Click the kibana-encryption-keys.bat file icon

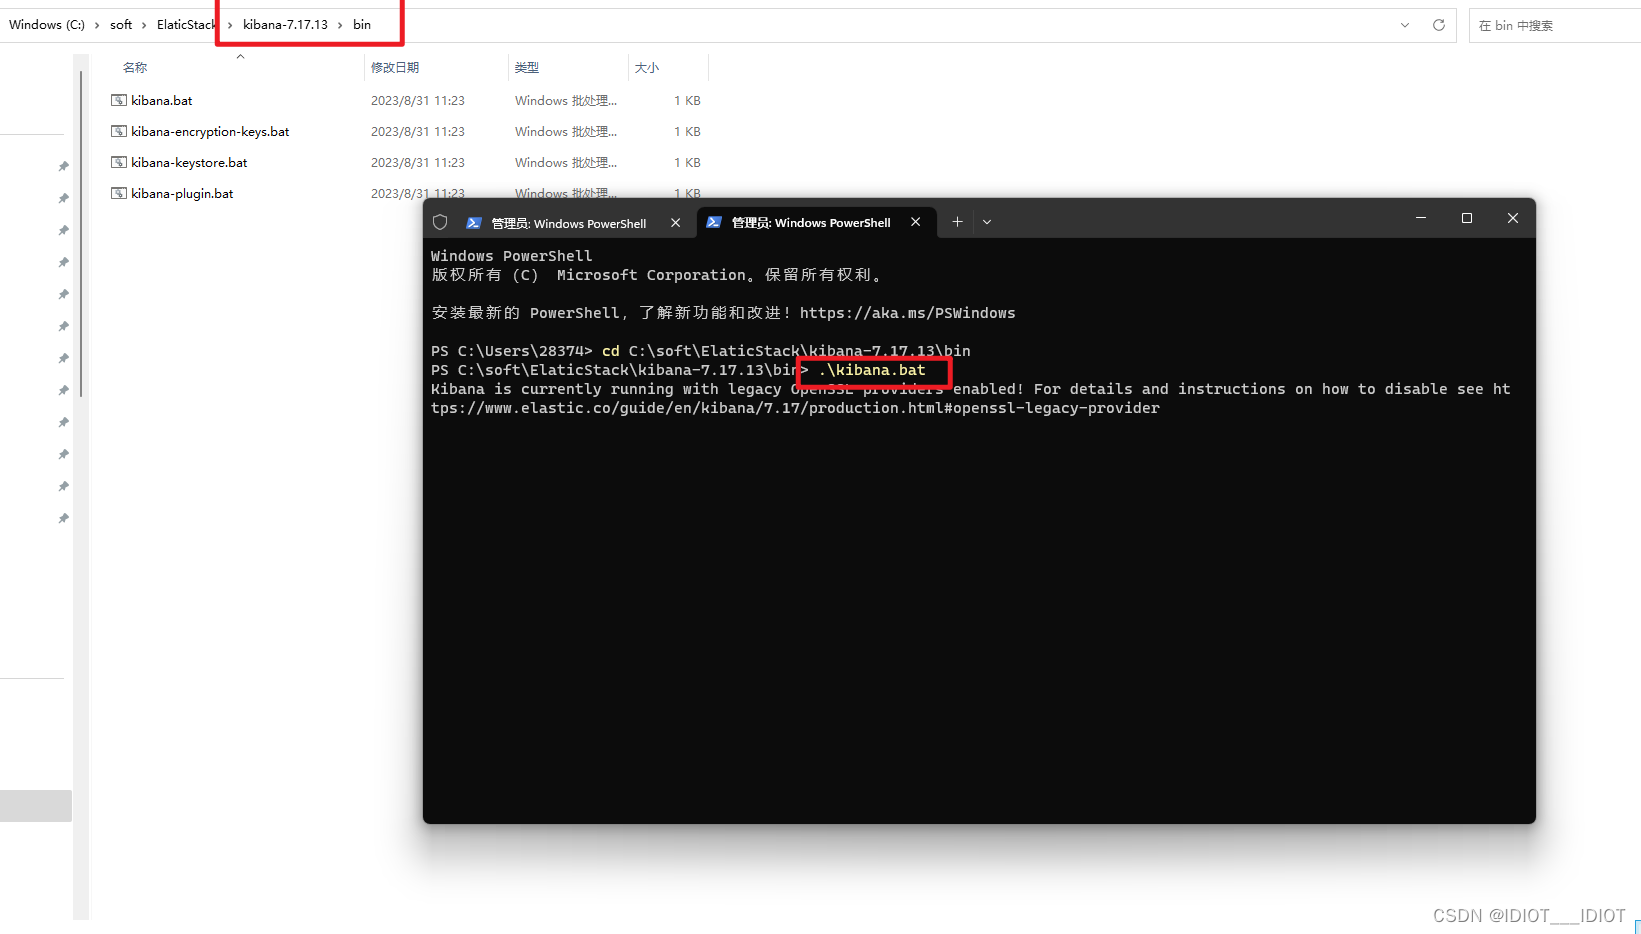tap(119, 132)
